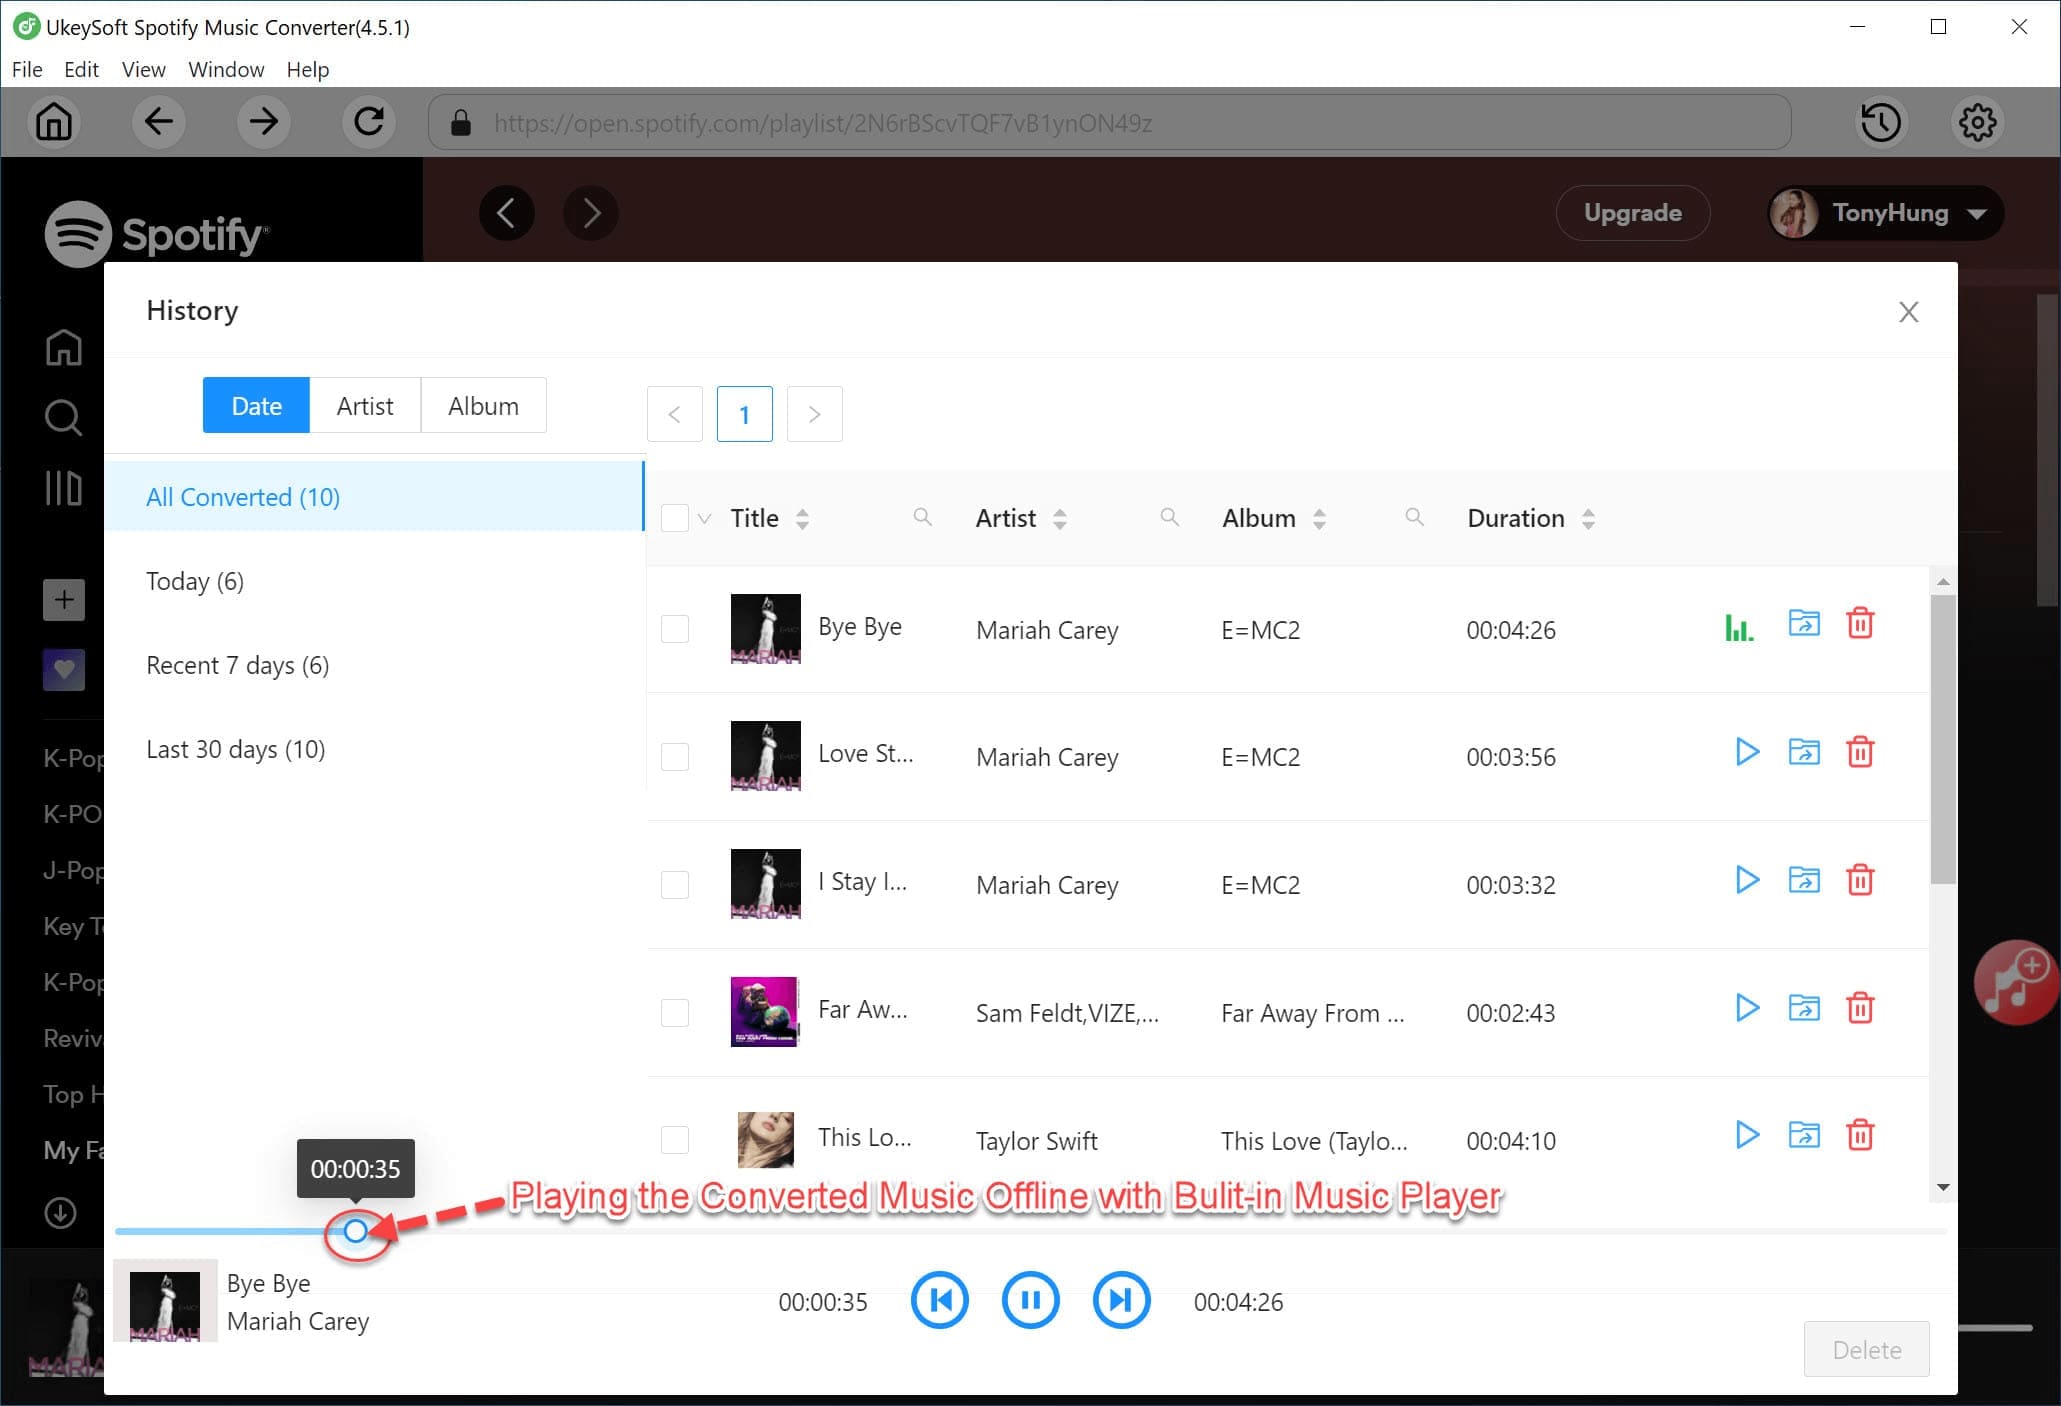Select the Far Aw... track checkbox
Image resolution: width=2061 pixels, height=1406 pixels.
pos(676,1012)
